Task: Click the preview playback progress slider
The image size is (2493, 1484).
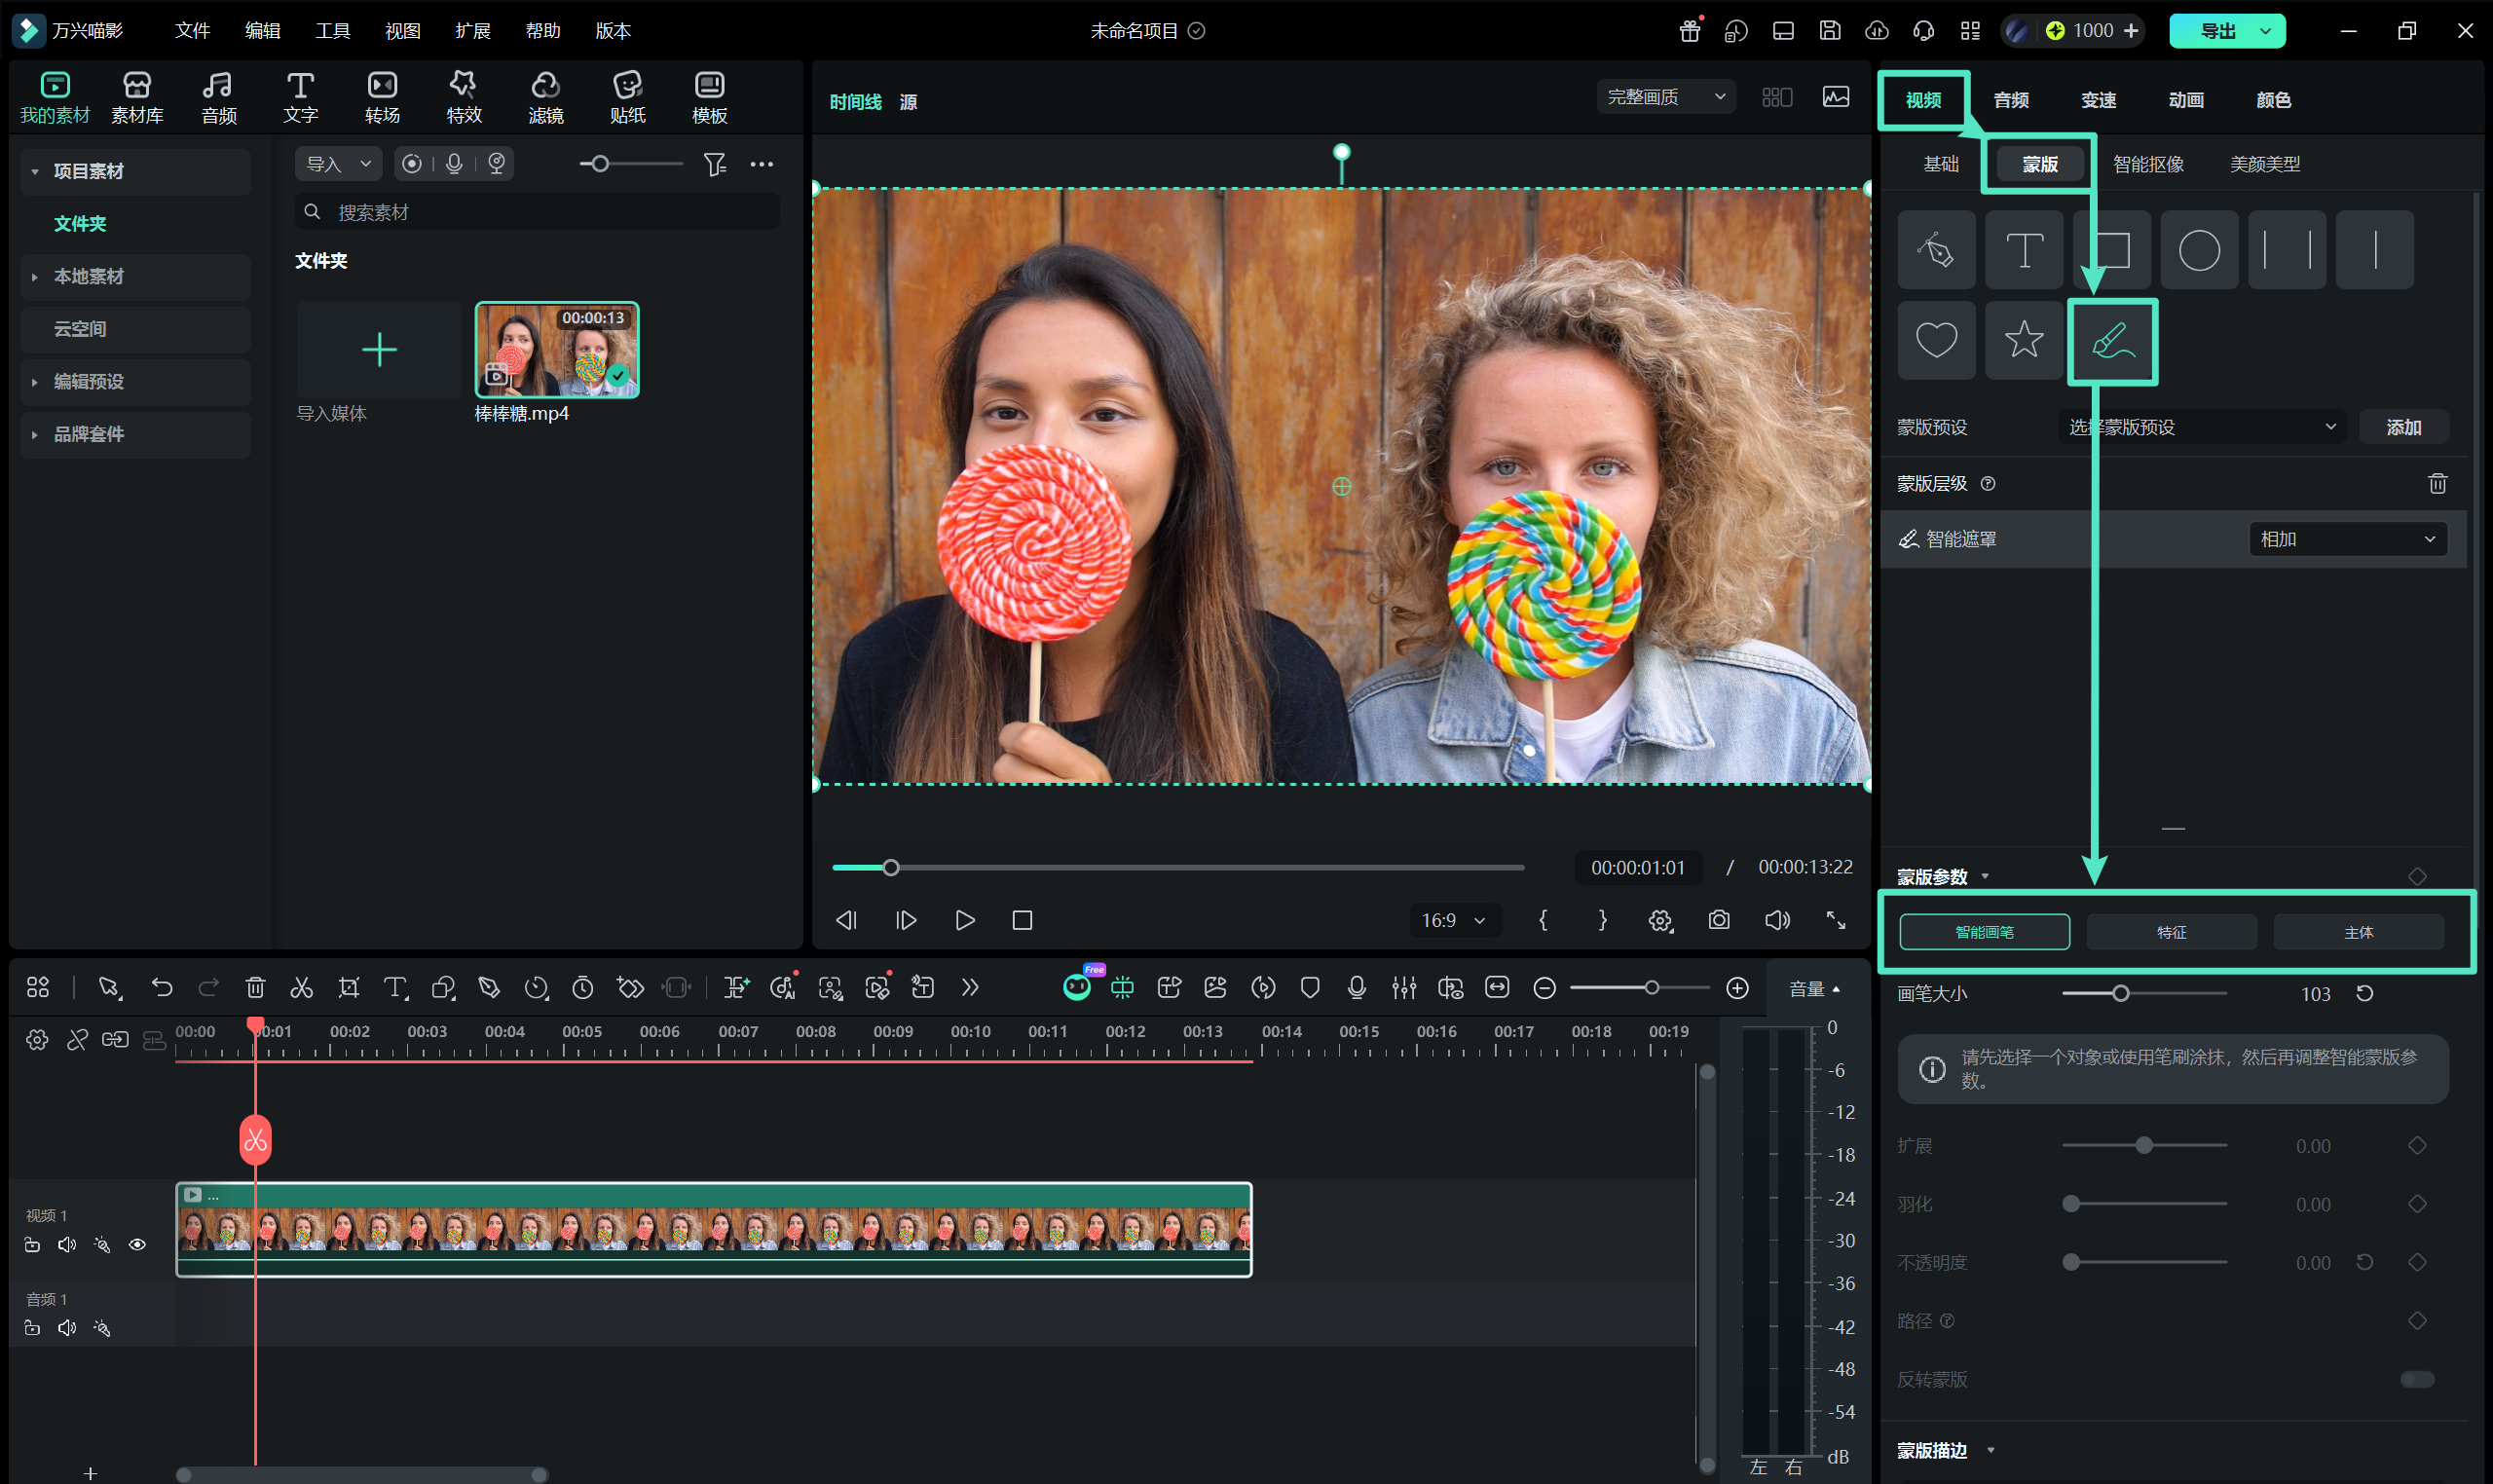Action: pyautogui.click(x=1178, y=868)
